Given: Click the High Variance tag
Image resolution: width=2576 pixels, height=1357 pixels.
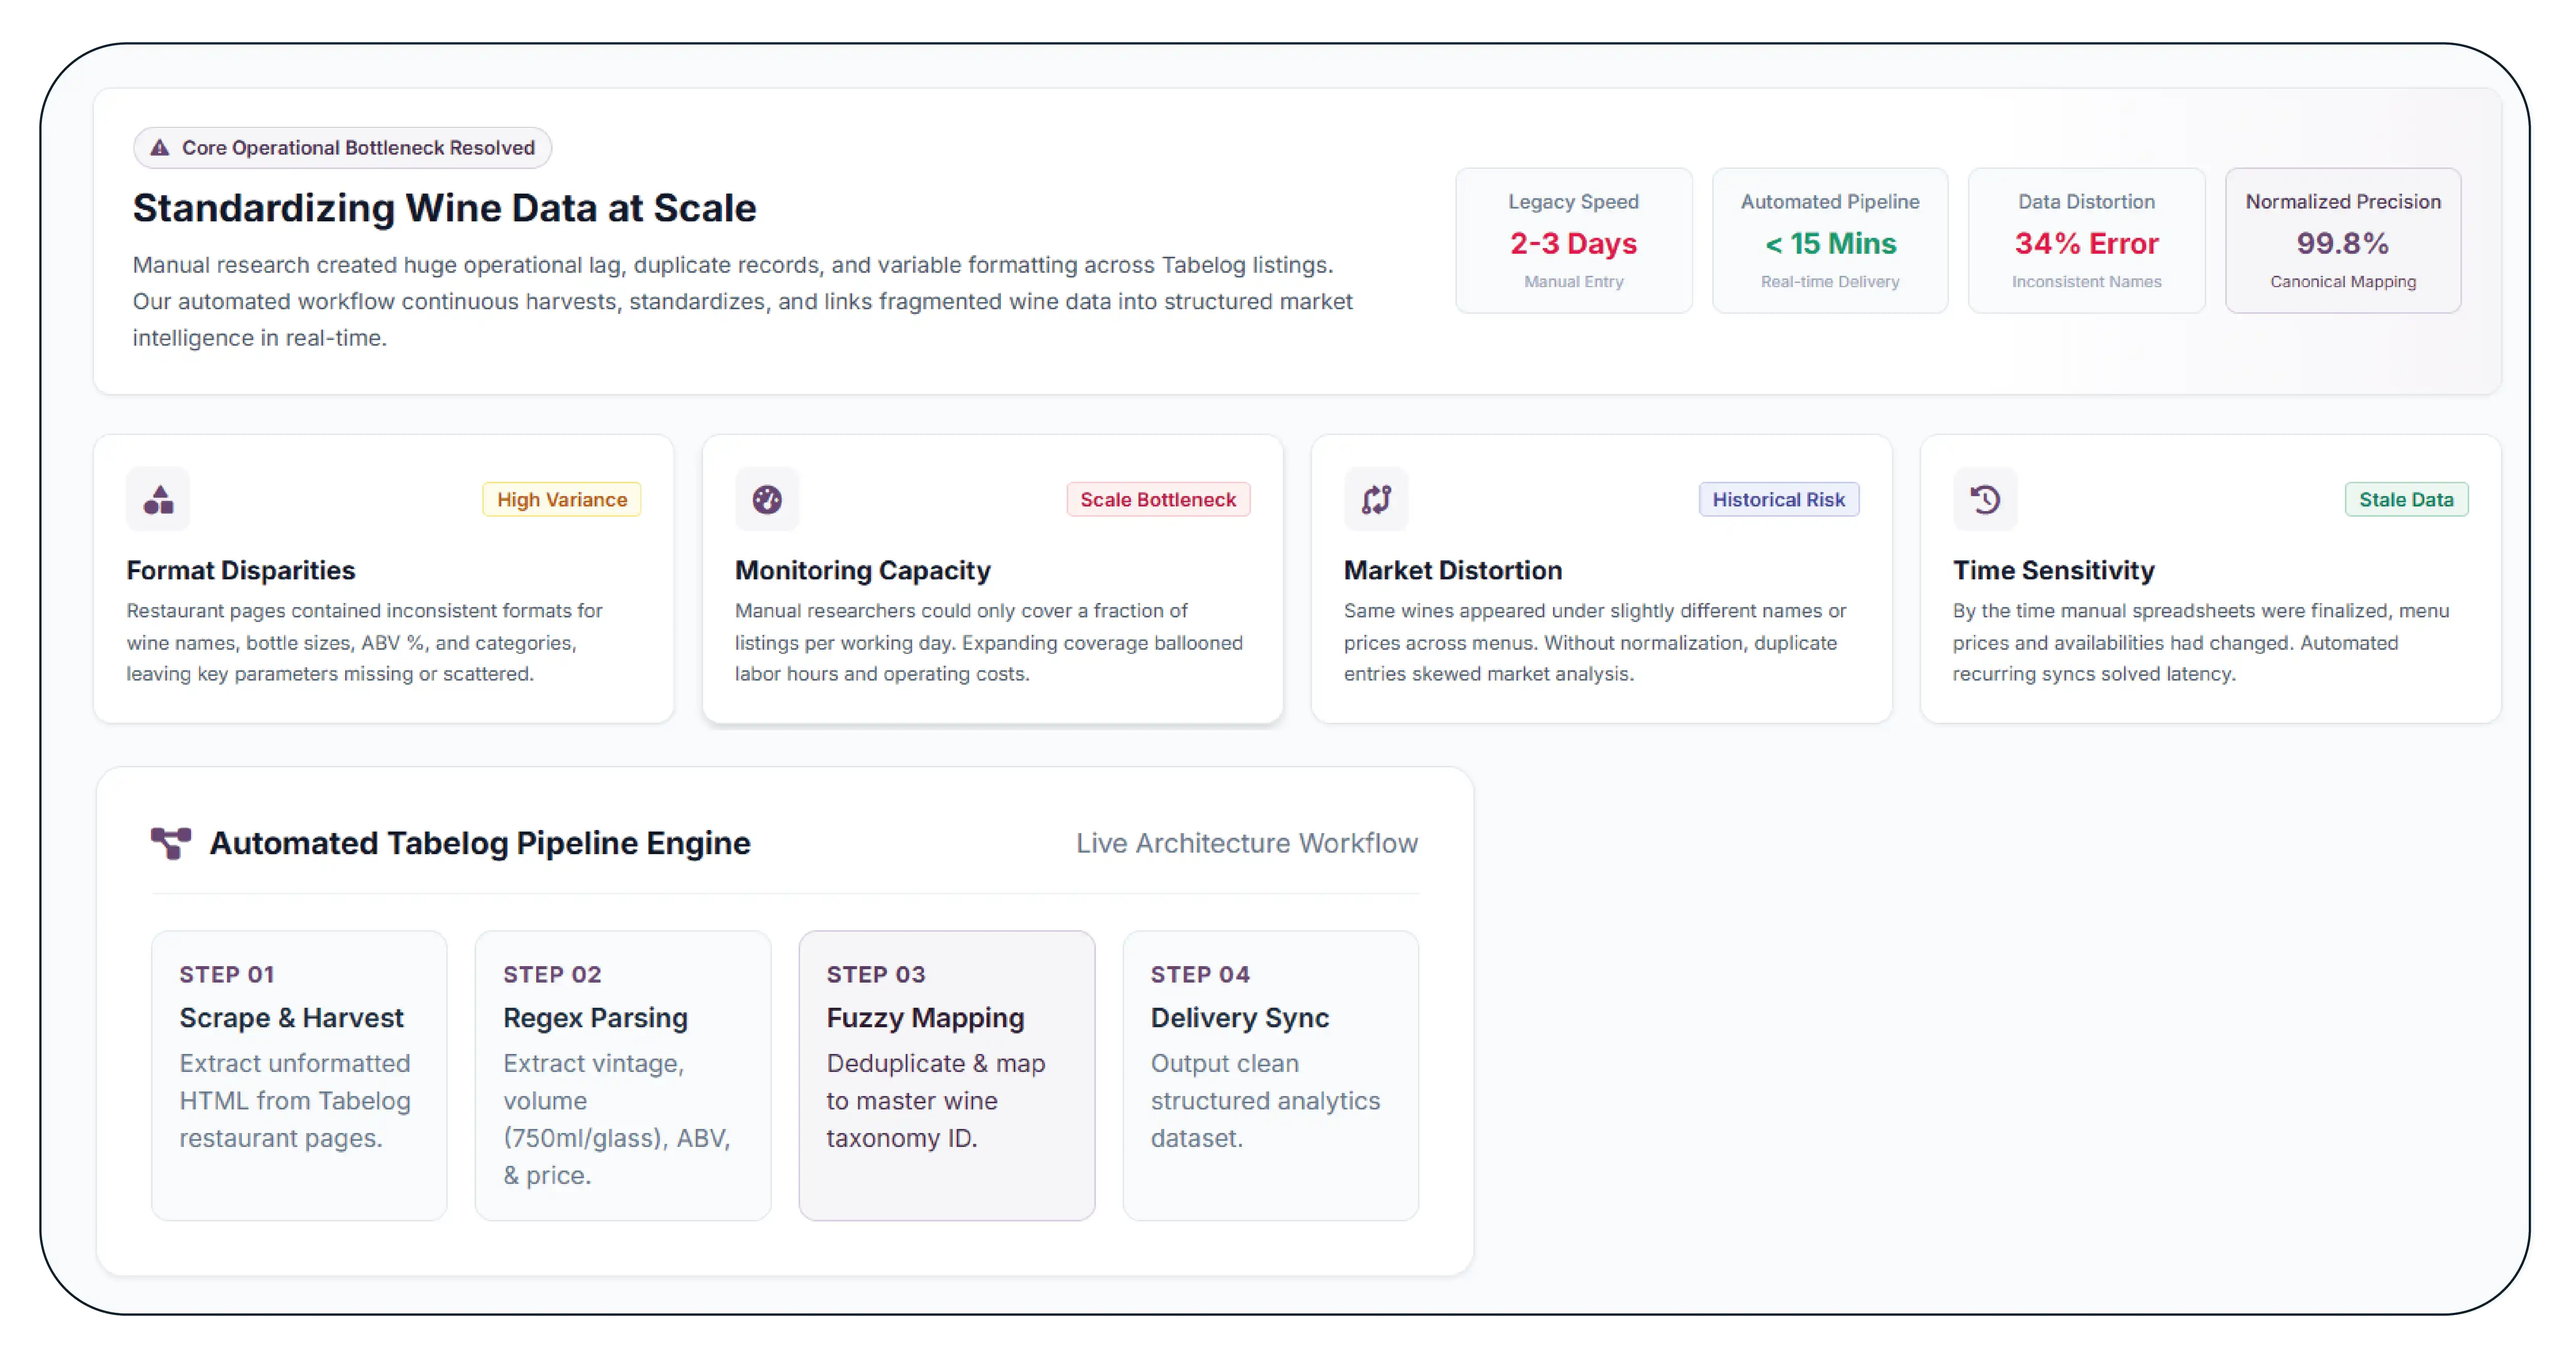Looking at the screenshot, I should [562, 500].
